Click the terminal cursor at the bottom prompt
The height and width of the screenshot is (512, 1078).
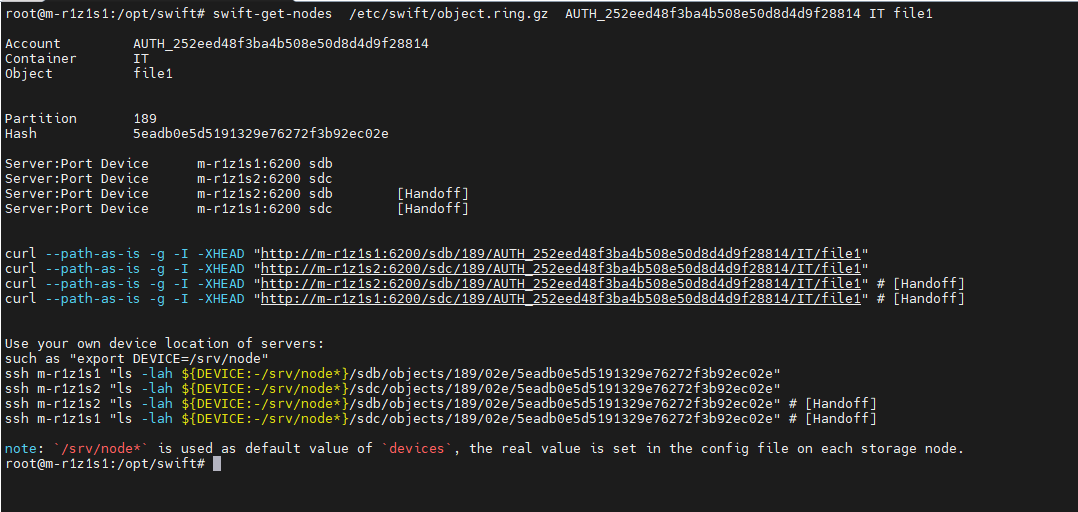click(x=216, y=464)
